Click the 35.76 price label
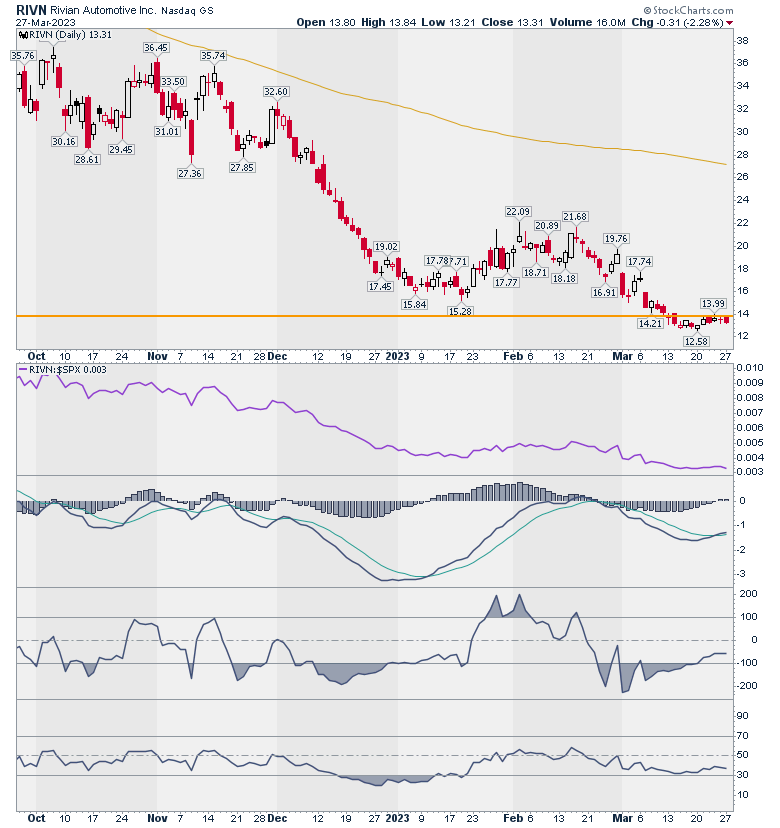The height and width of the screenshot is (828, 780). pos(23,55)
